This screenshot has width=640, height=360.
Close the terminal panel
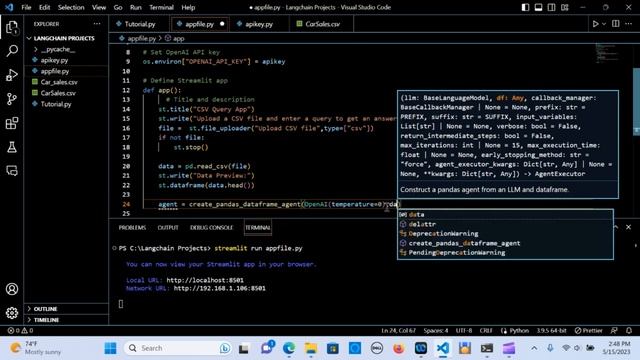[x=629, y=227]
